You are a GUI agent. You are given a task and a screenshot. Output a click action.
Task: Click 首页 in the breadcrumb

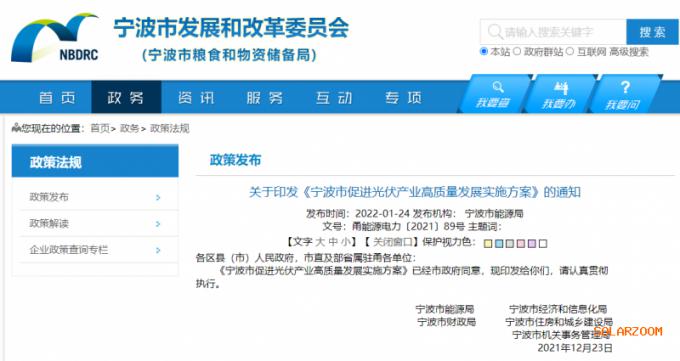tap(100, 128)
